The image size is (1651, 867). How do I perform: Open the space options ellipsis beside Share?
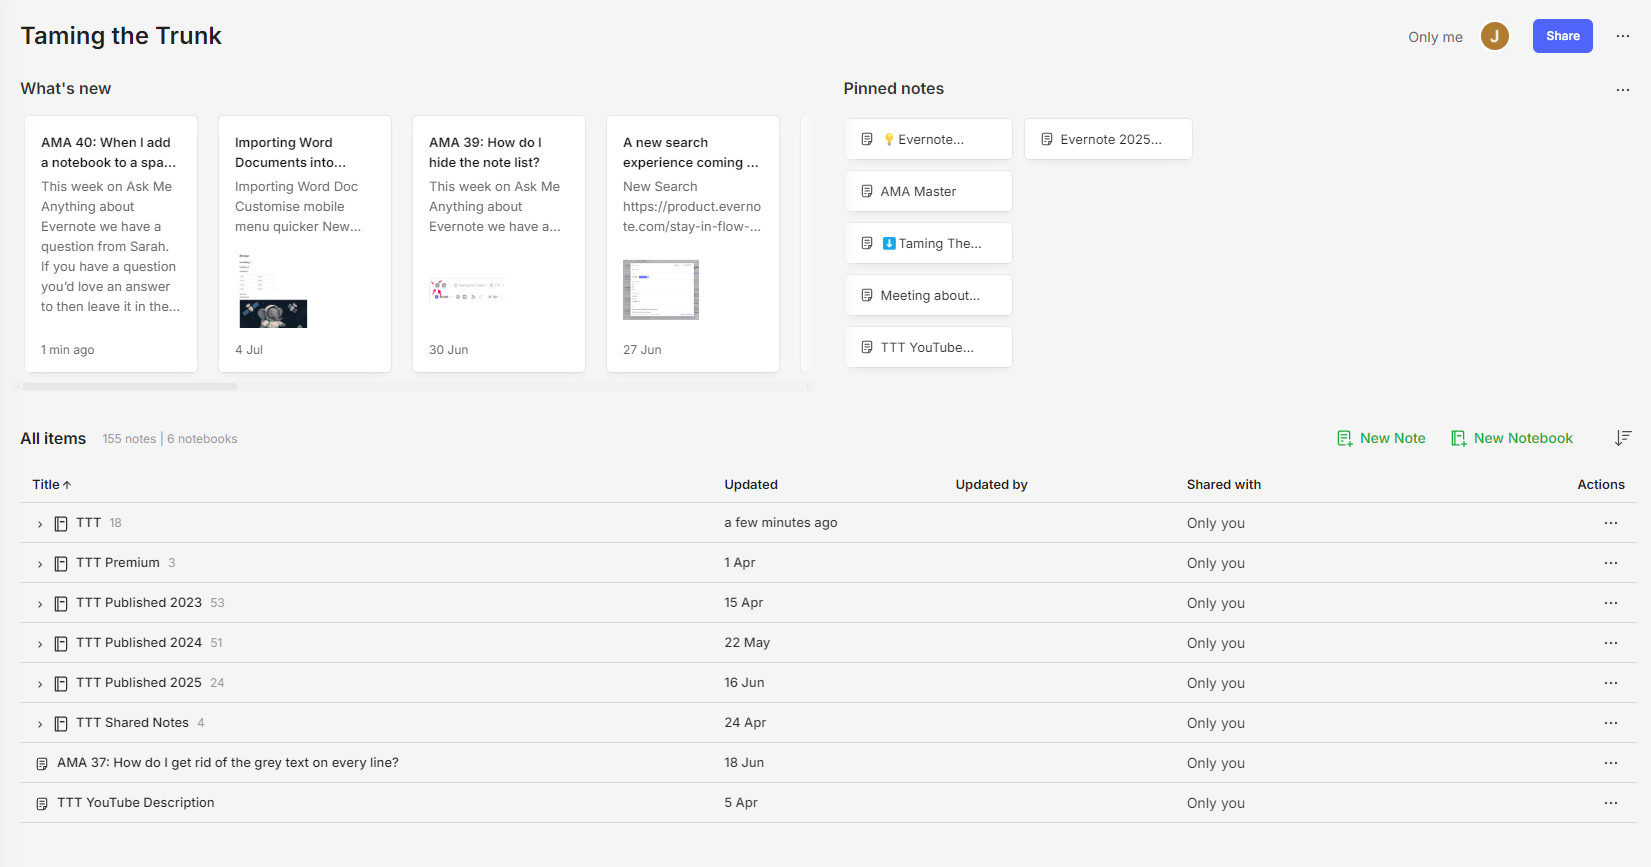pos(1622,36)
